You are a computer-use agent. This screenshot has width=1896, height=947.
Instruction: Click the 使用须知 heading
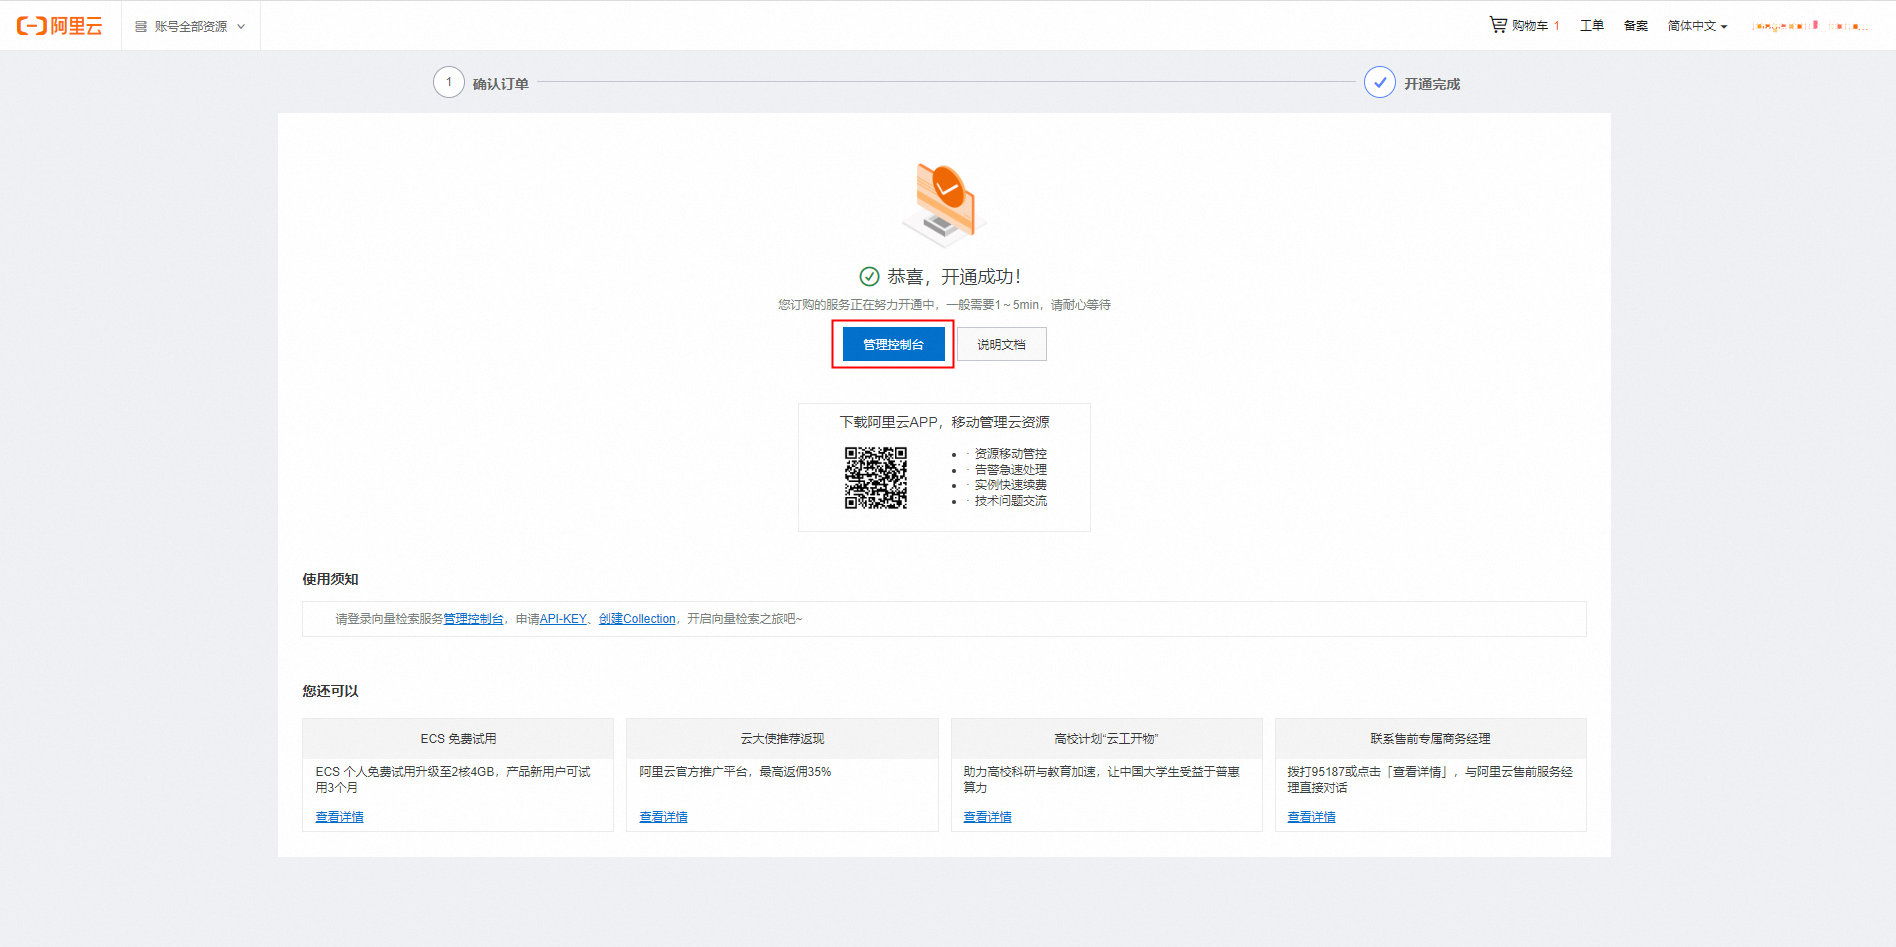click(x=330, y=579)
